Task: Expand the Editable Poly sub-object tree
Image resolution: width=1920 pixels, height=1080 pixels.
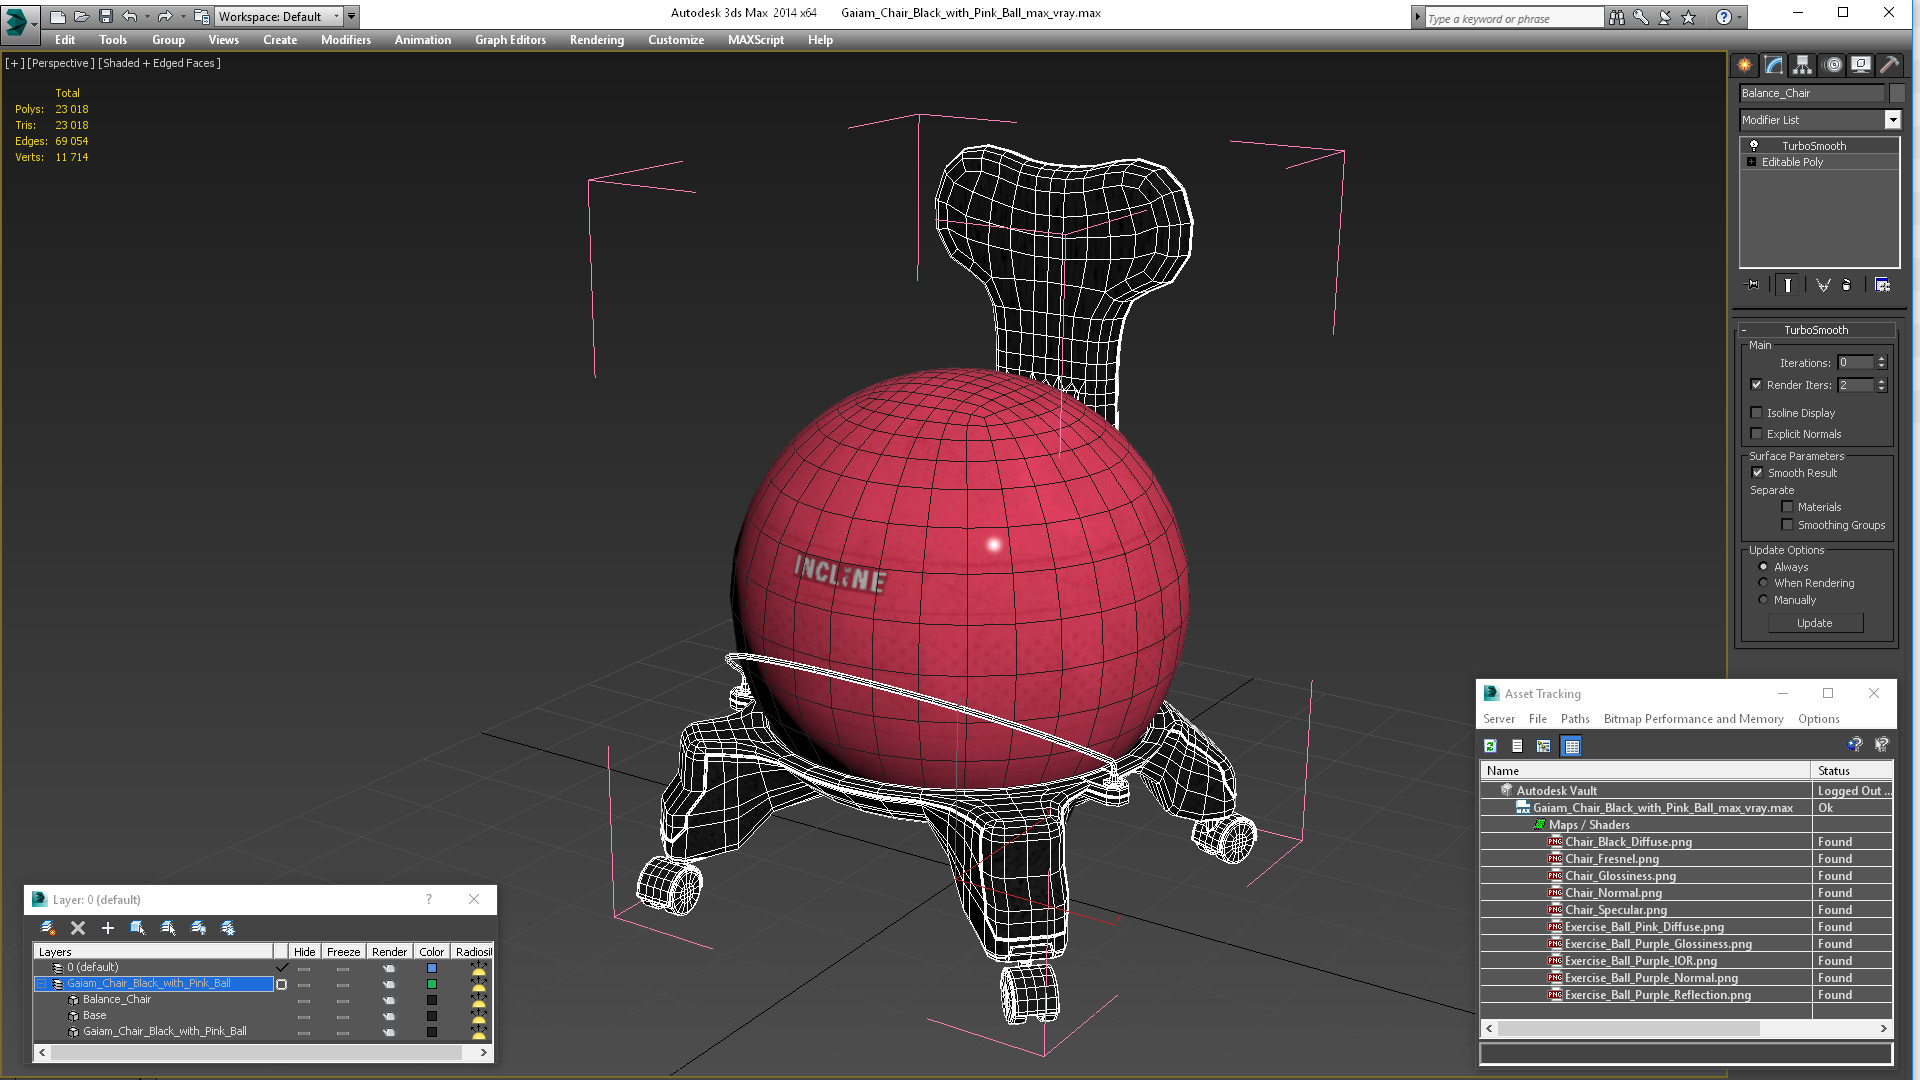Action: (x=1751, y=162)
